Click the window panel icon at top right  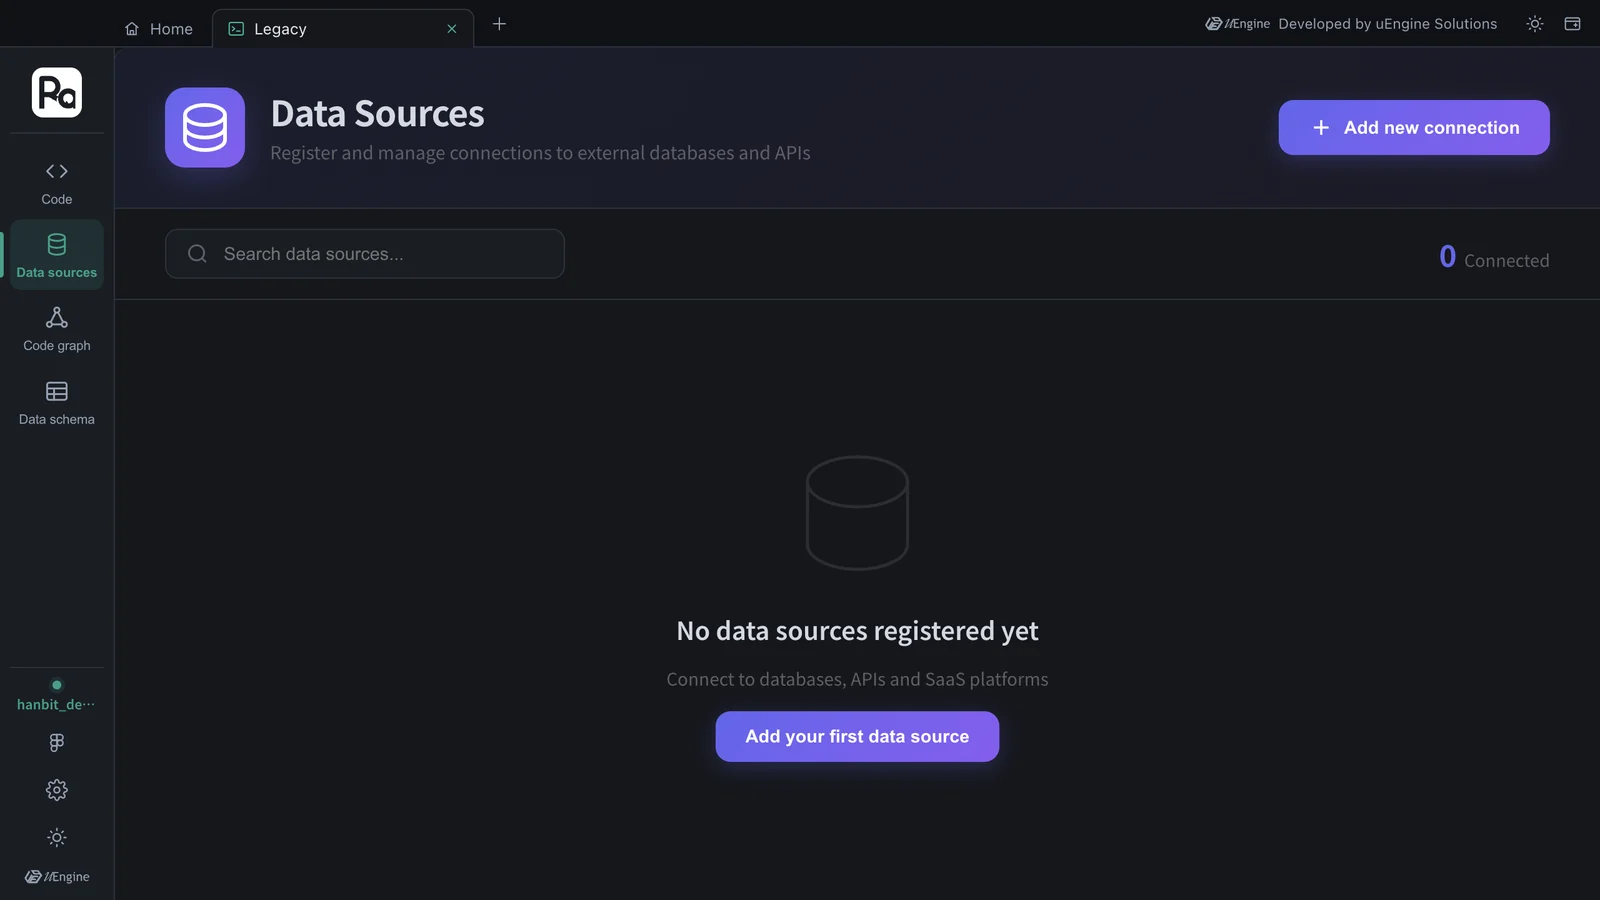click(1572, 24)
